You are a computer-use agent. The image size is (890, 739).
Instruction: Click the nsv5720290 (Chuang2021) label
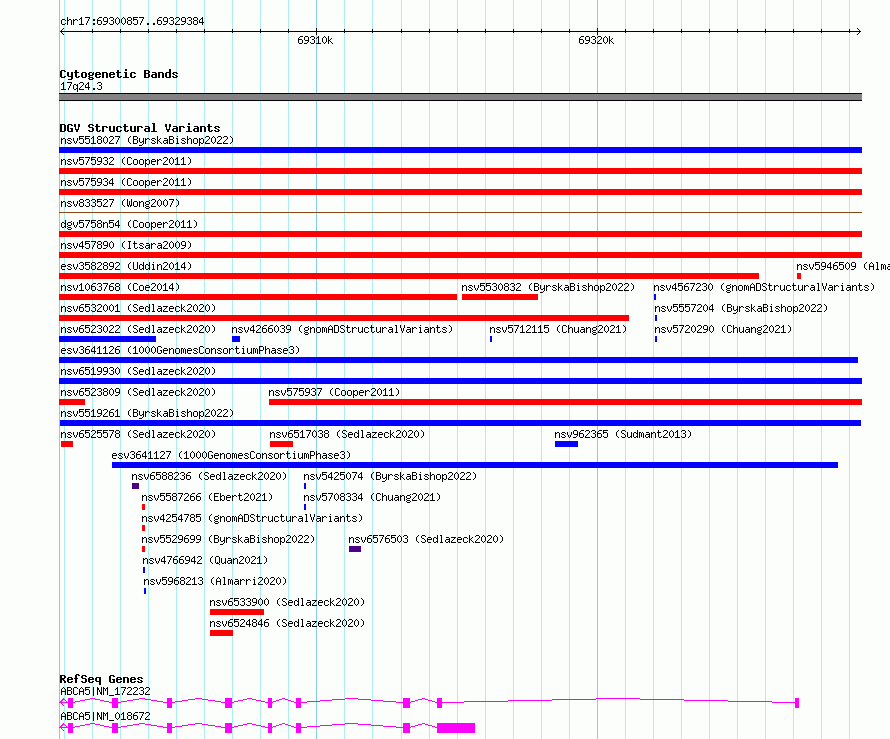(x=723, y=329)
